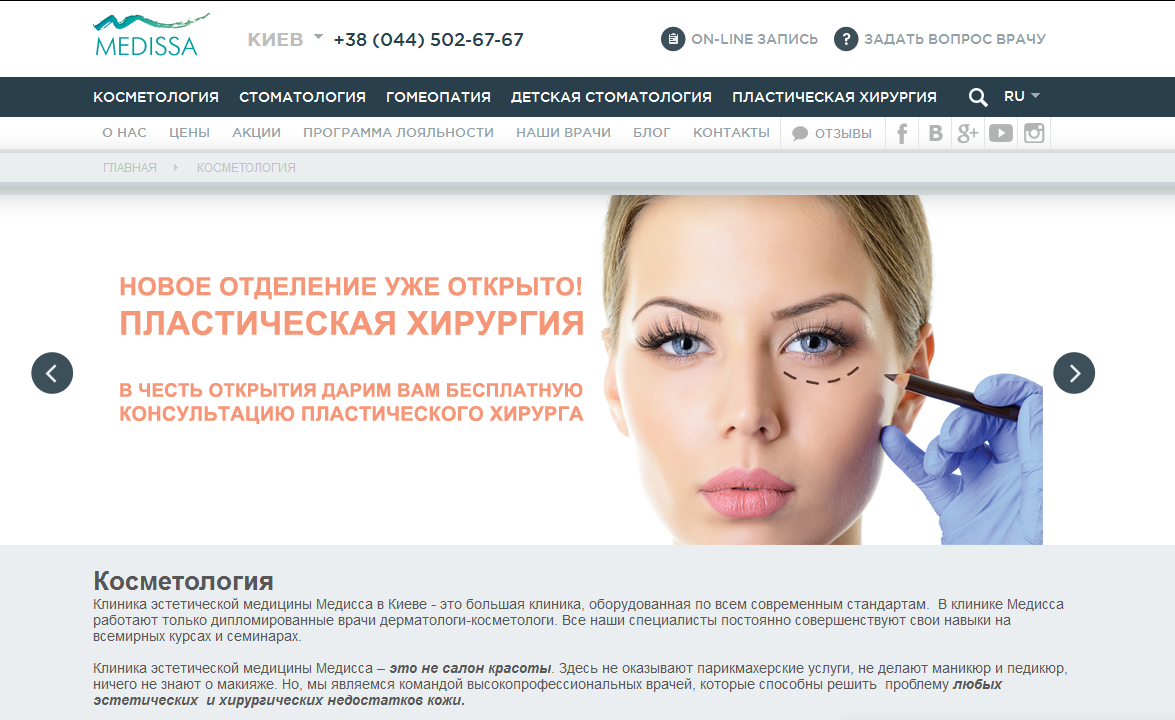Open the Блог page
This screenshot has height=720, width=1175.
tap(652, 133)
